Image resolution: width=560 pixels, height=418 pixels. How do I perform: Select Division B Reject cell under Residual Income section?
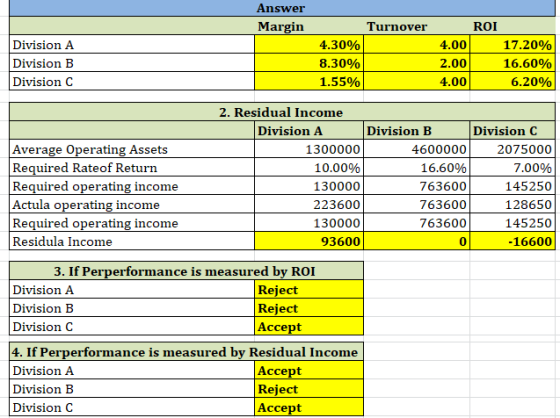[x=309, y=389]
